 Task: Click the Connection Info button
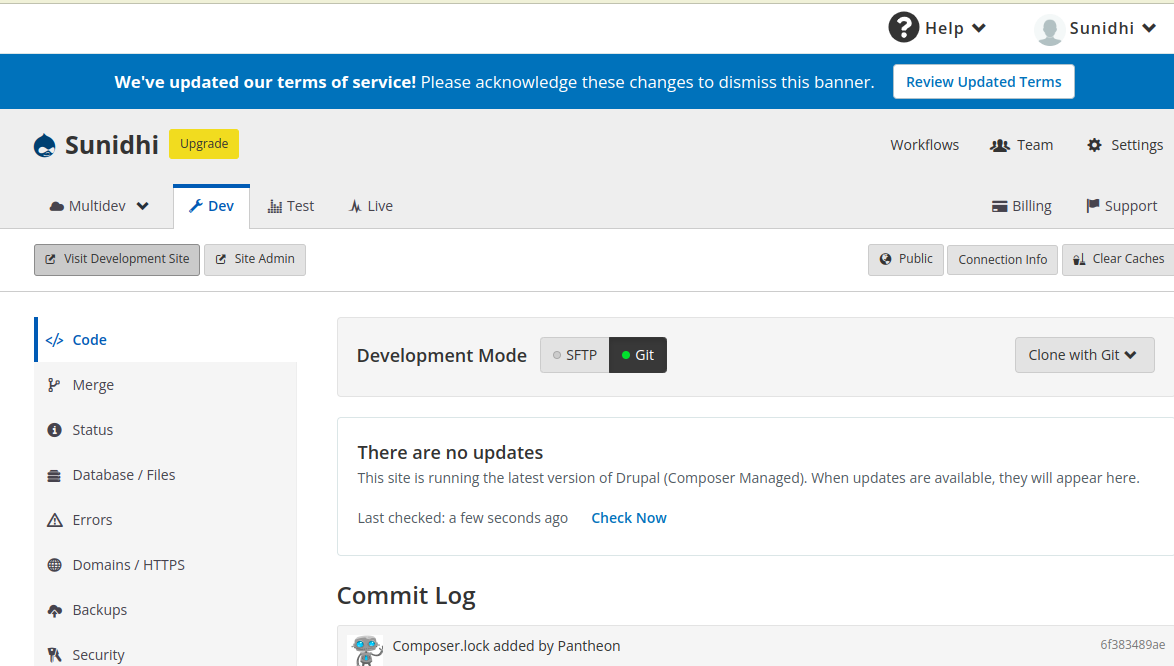coord(1003,260)
